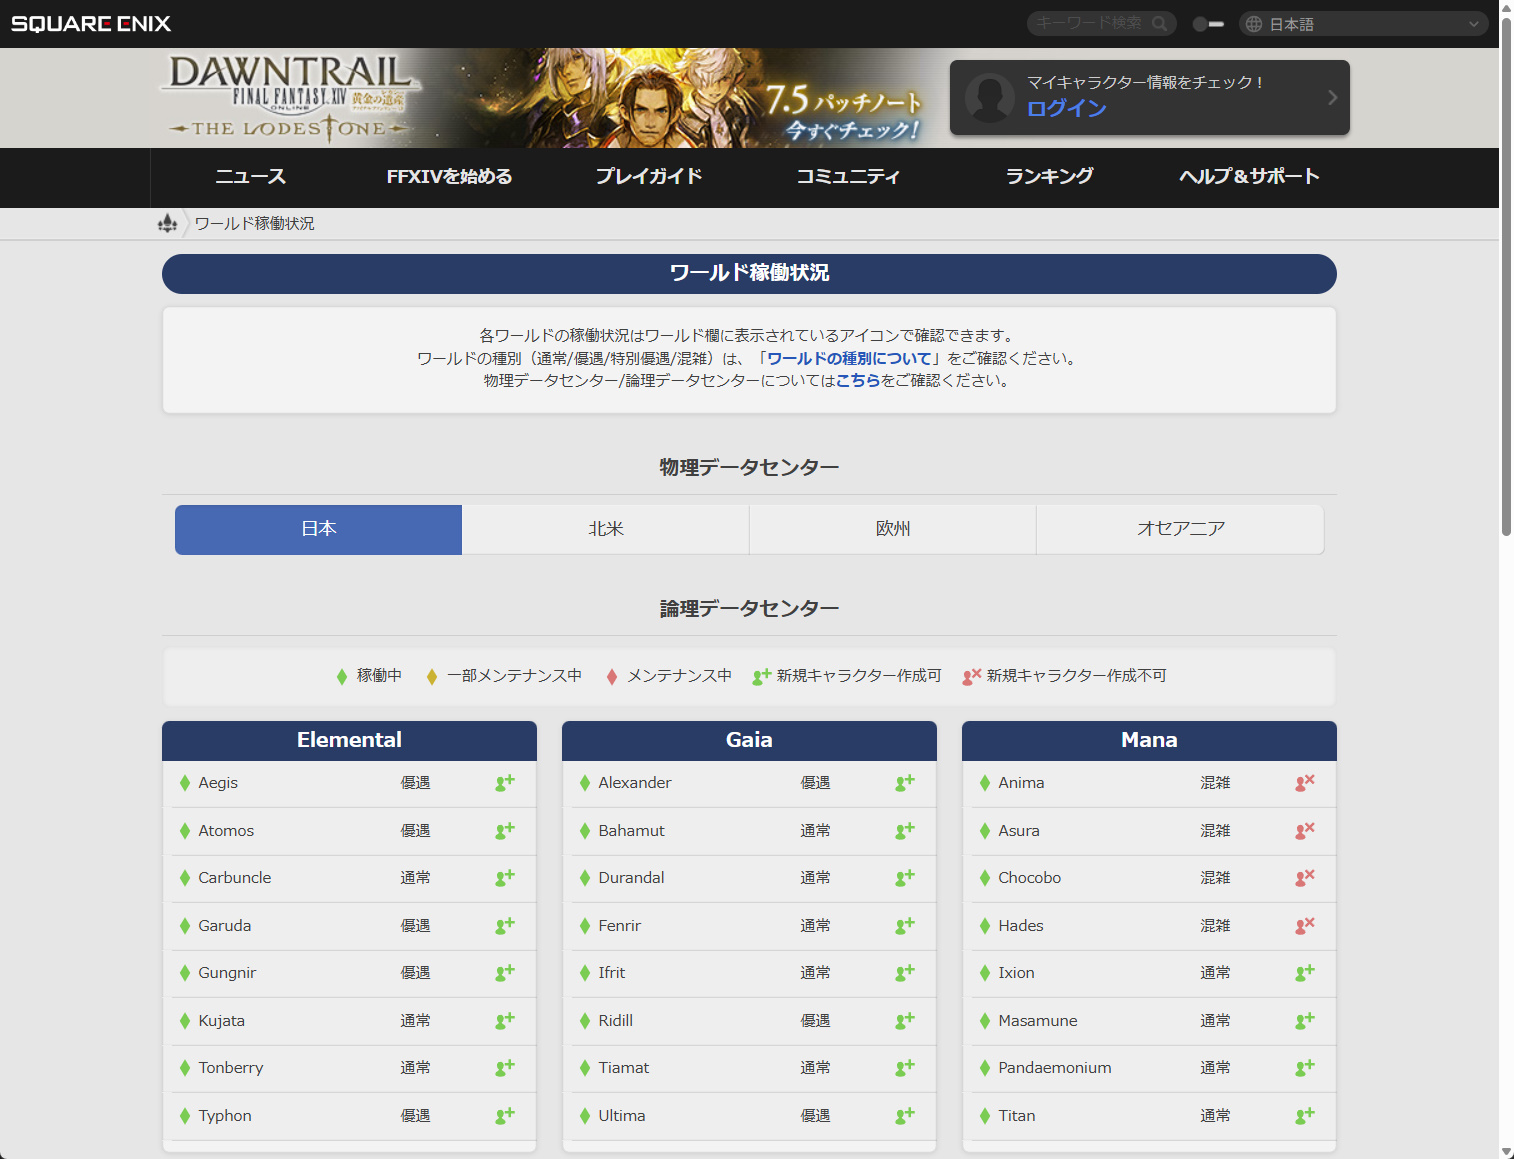1514x1159 pixels.
Task: Open the ランキング navigation menu
Action: pos(1049,177)
